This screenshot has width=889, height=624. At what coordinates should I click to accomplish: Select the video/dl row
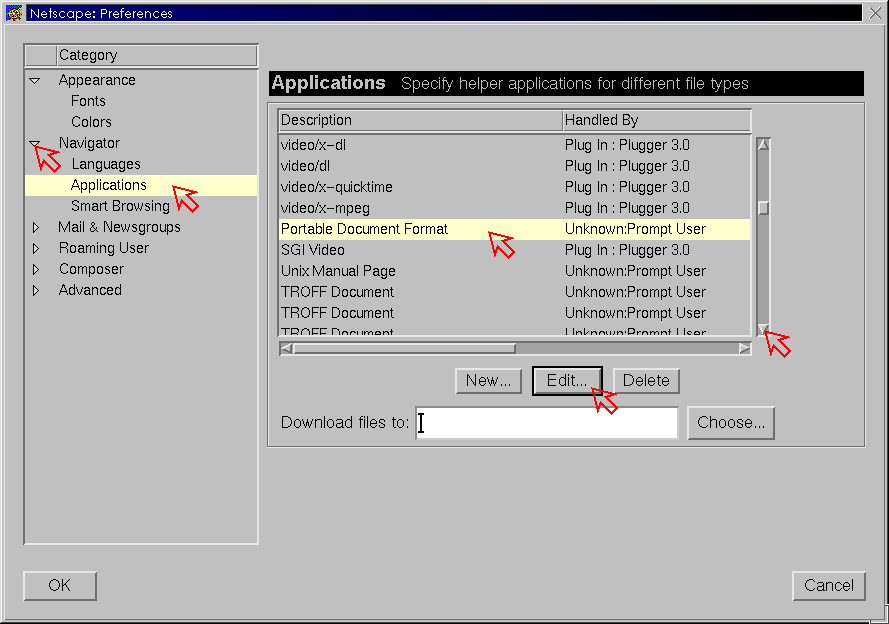point(514,166)
